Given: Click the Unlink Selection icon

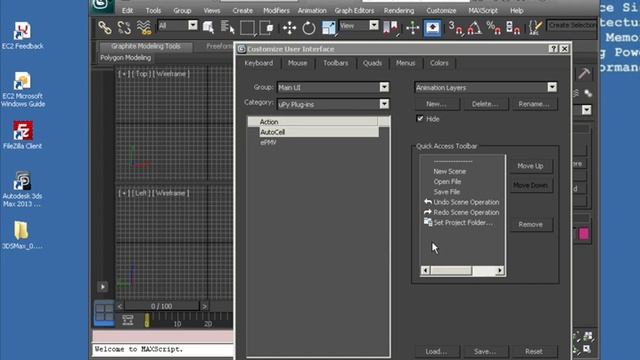Looking at the screenshot, I should (x=124, y=28).
